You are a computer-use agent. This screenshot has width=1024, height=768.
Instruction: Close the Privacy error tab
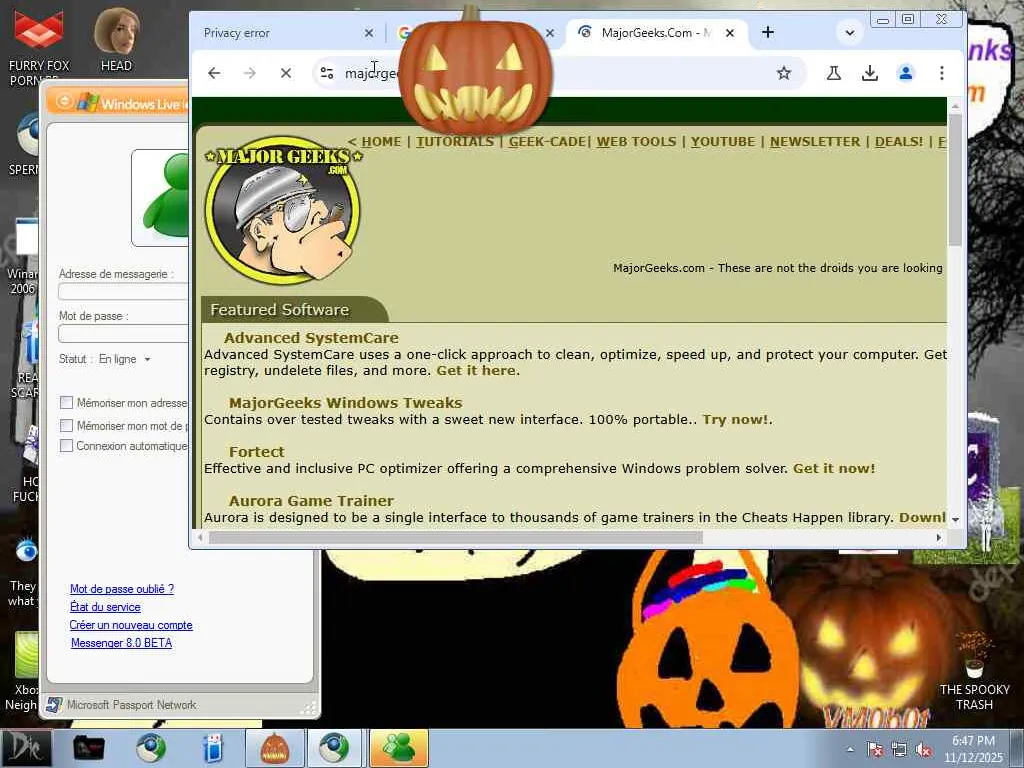369,33
